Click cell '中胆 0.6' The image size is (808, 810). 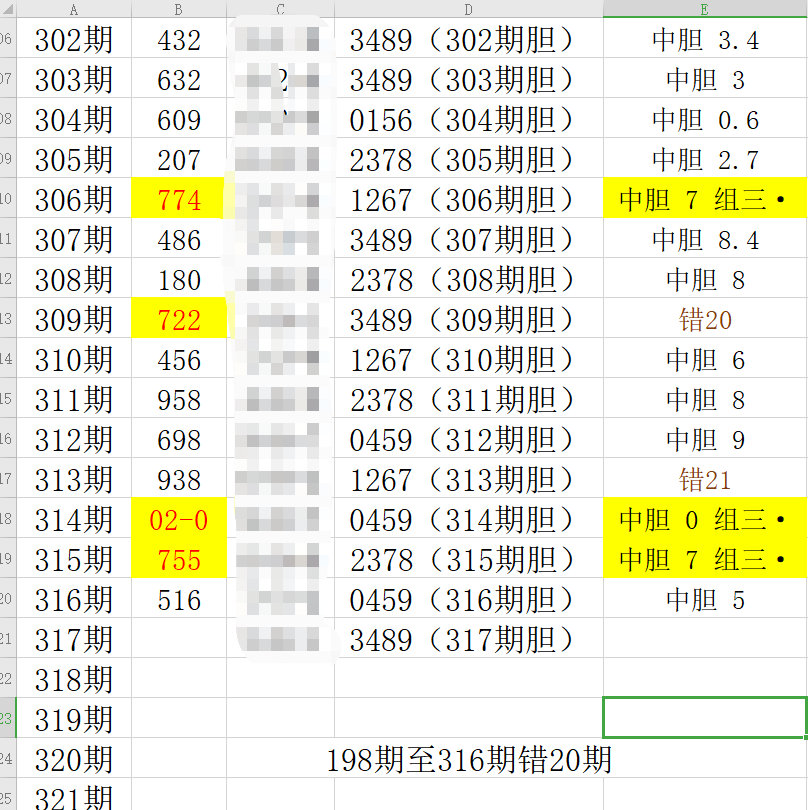click(x=705, y=120)
